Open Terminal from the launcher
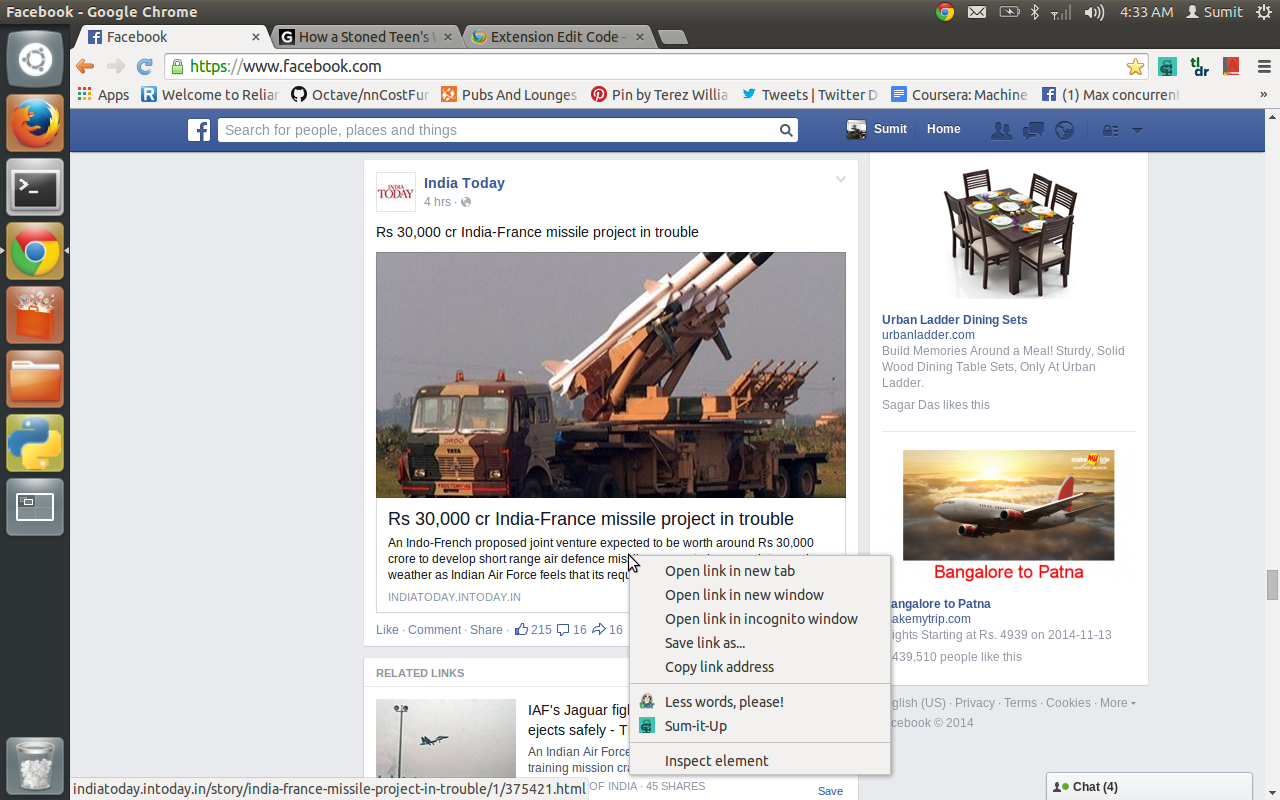 35,187
